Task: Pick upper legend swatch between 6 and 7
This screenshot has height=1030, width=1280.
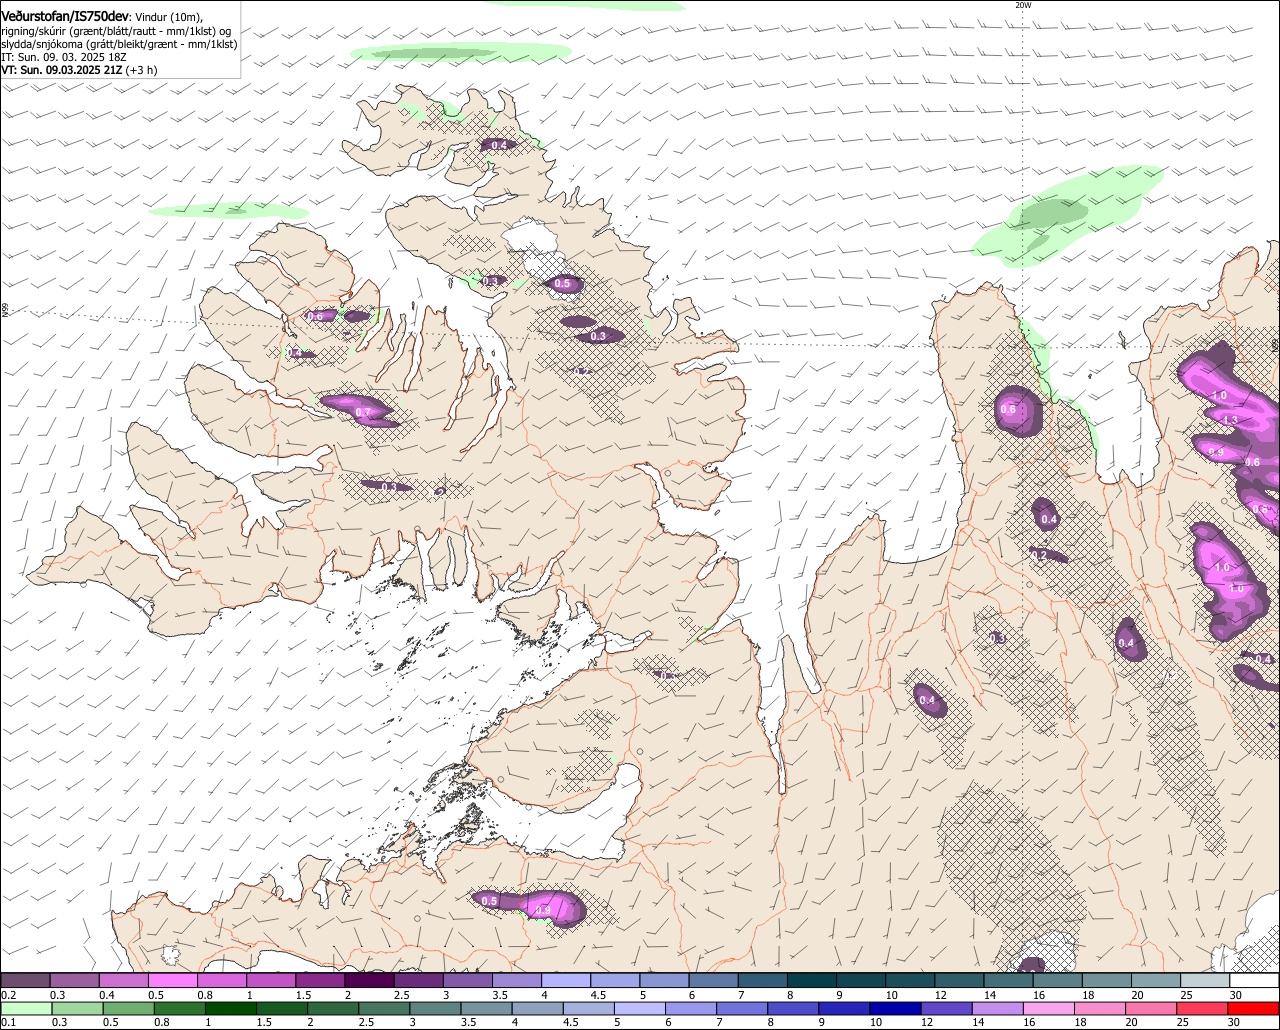Action: [714, 981]
